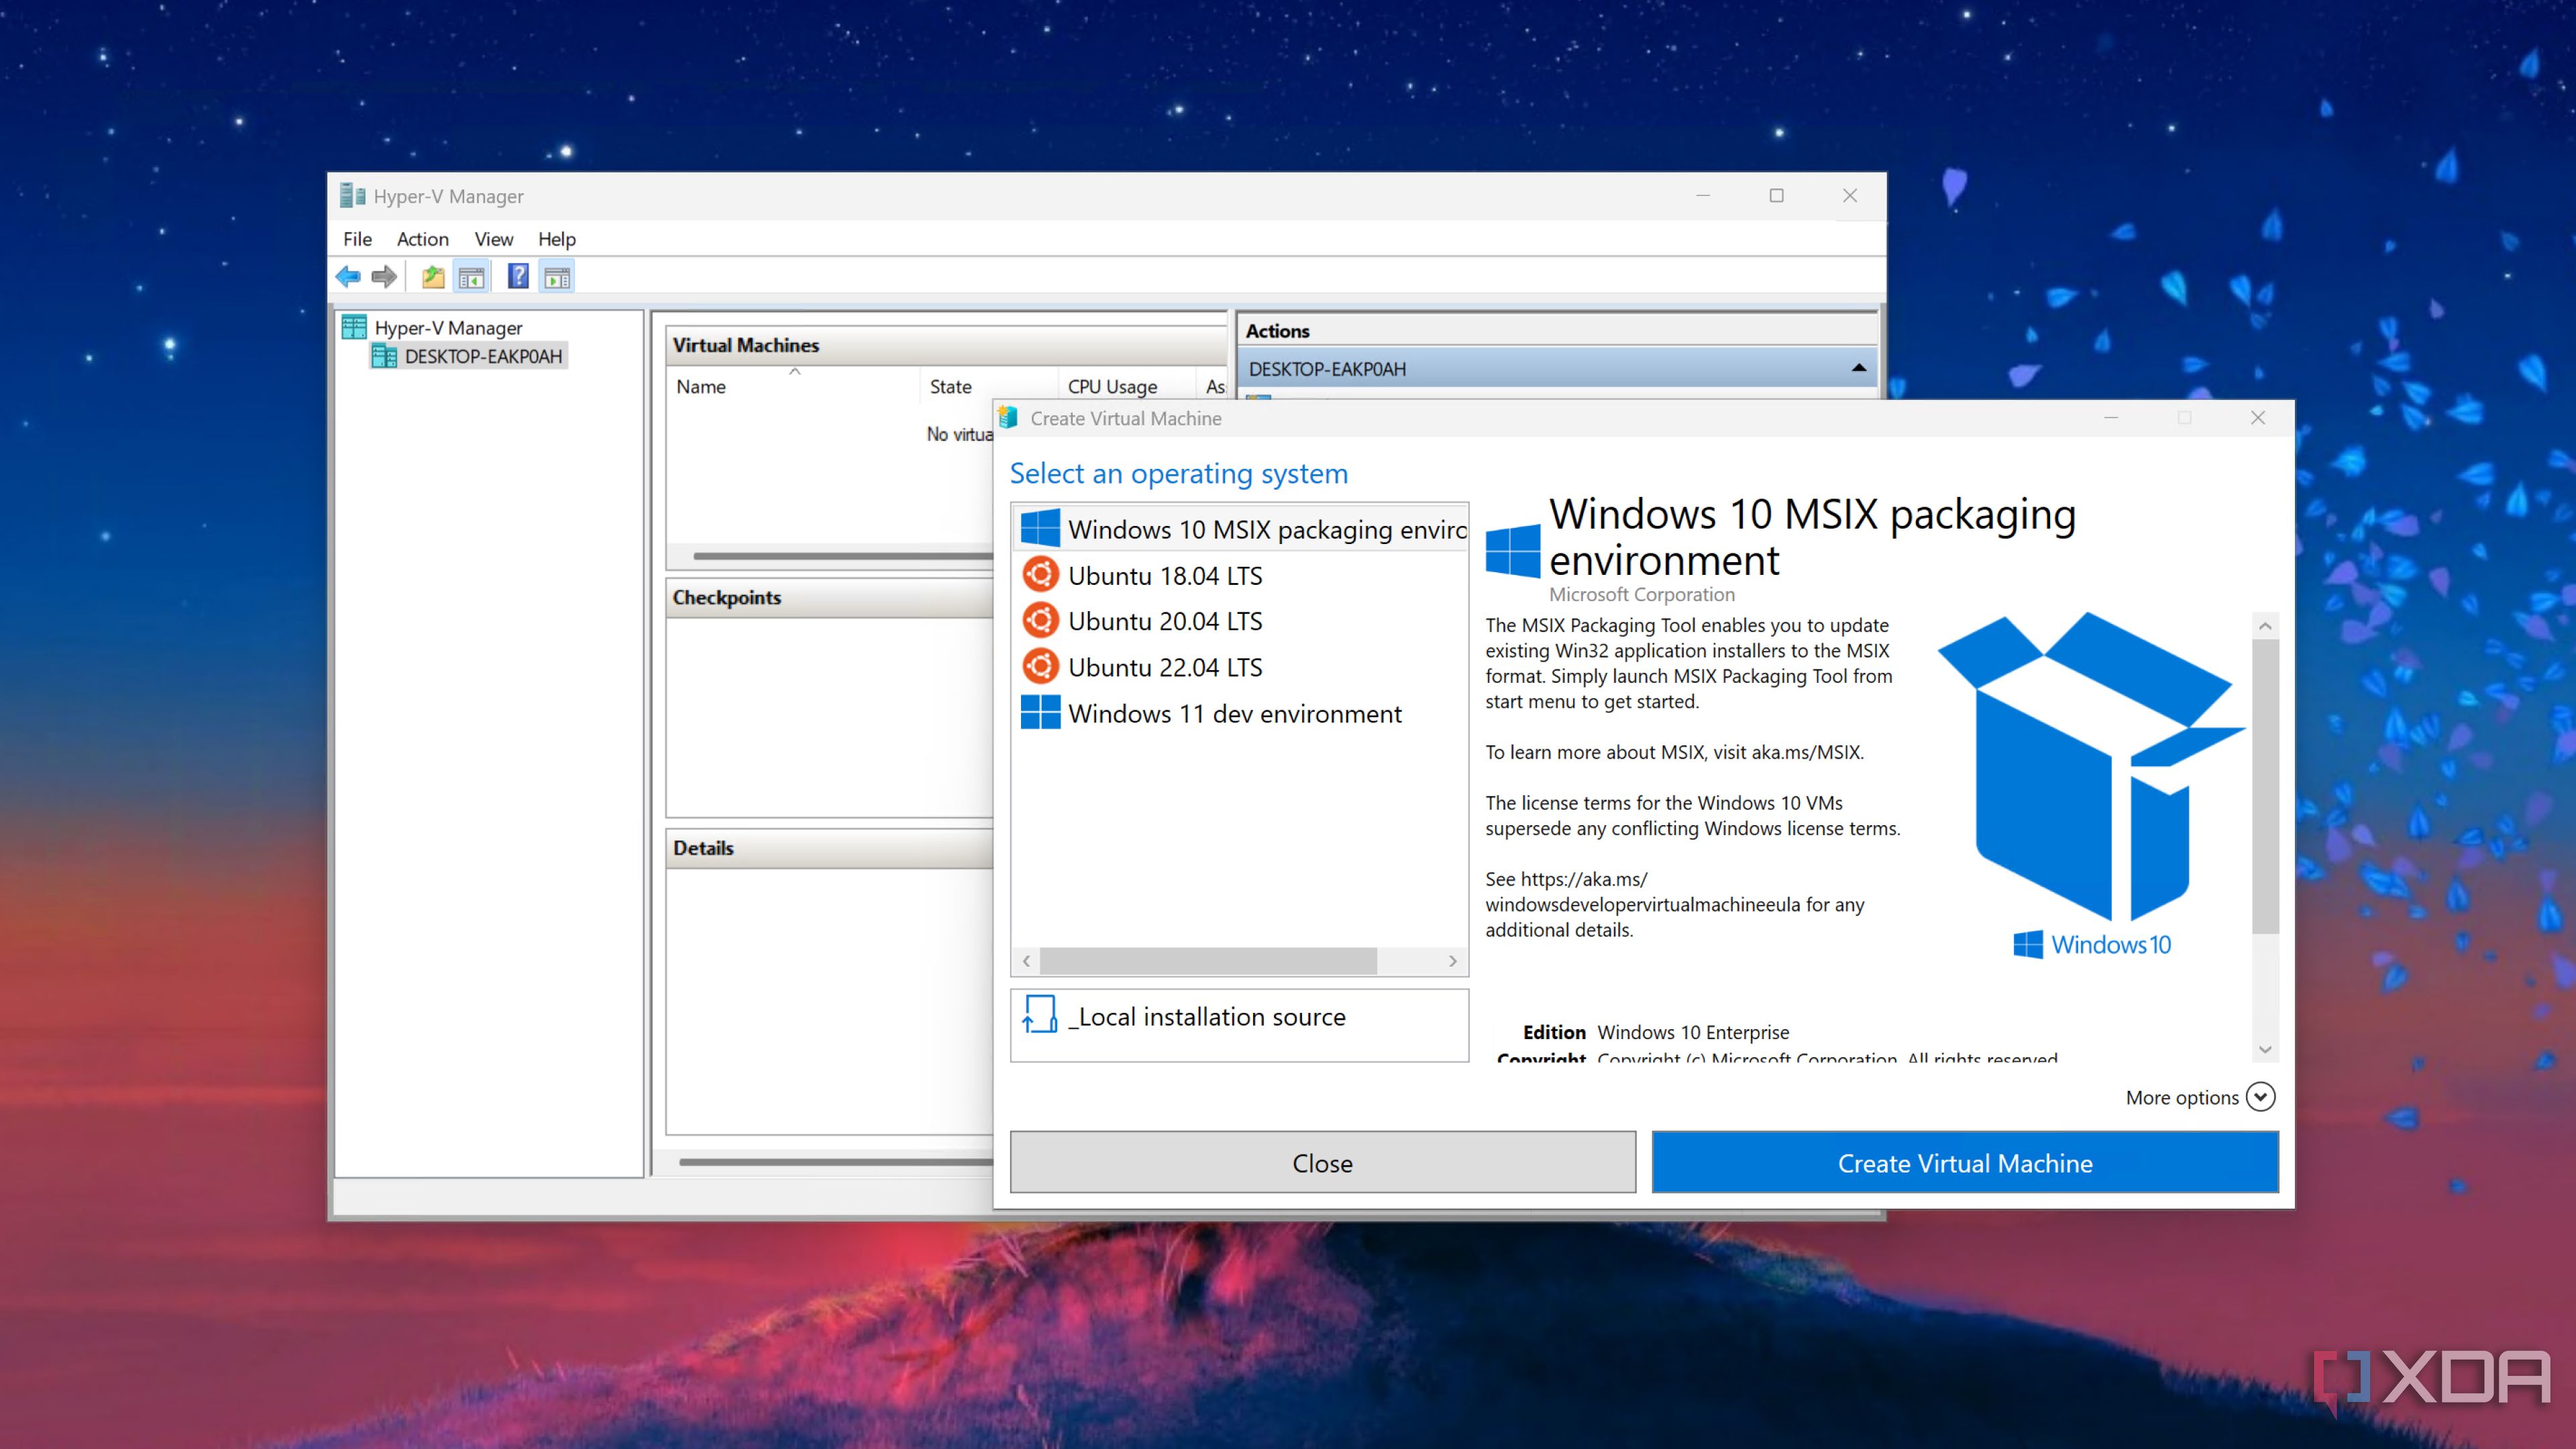
Task: Click Ubuntu icon beside Ubuntu 18.04 LTS
Action: pos(1040,575)
